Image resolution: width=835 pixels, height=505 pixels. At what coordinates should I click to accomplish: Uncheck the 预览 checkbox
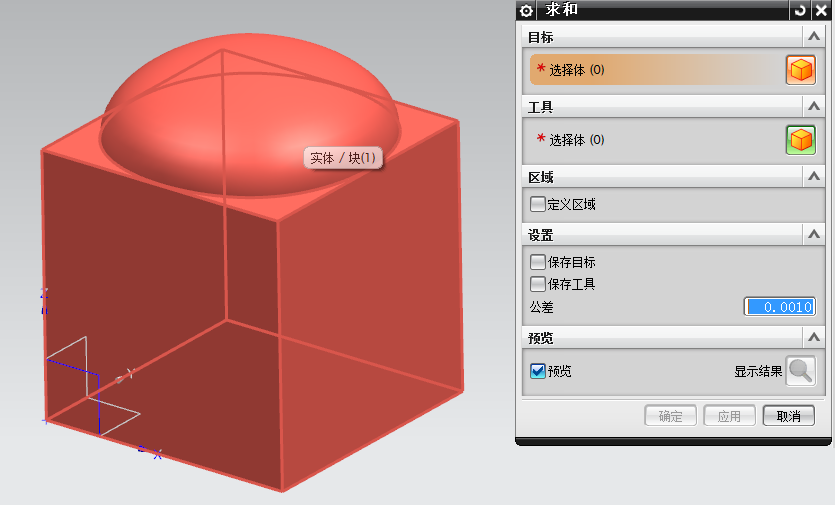(x=538, y=371)
